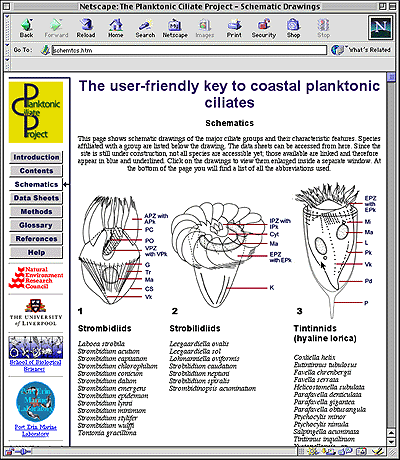Click the Strombidiids group heading
The width and height of the screenshot is (400, 460).
105,328
